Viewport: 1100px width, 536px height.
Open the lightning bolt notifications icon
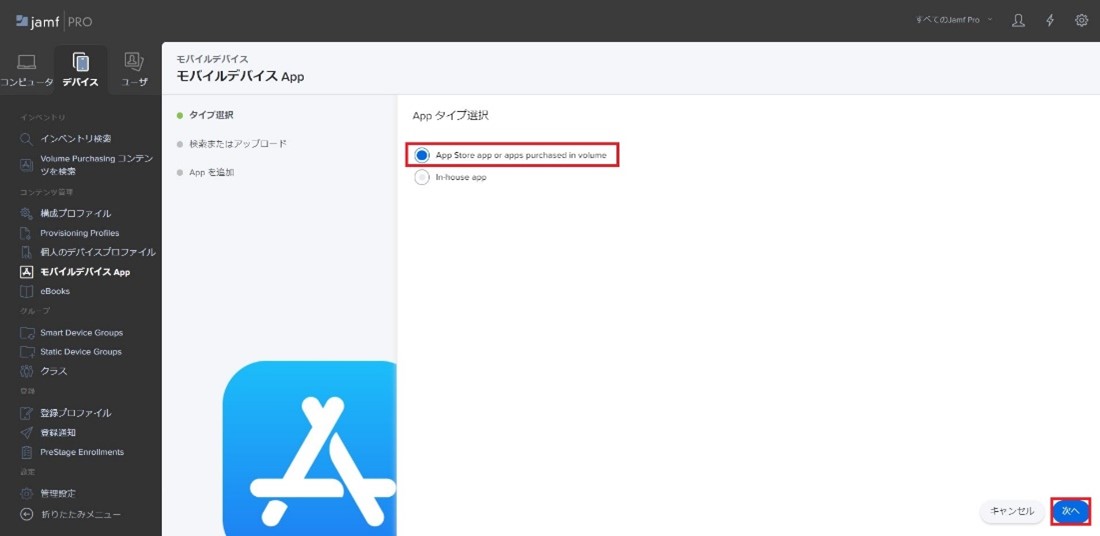[x=1050, y=20]
